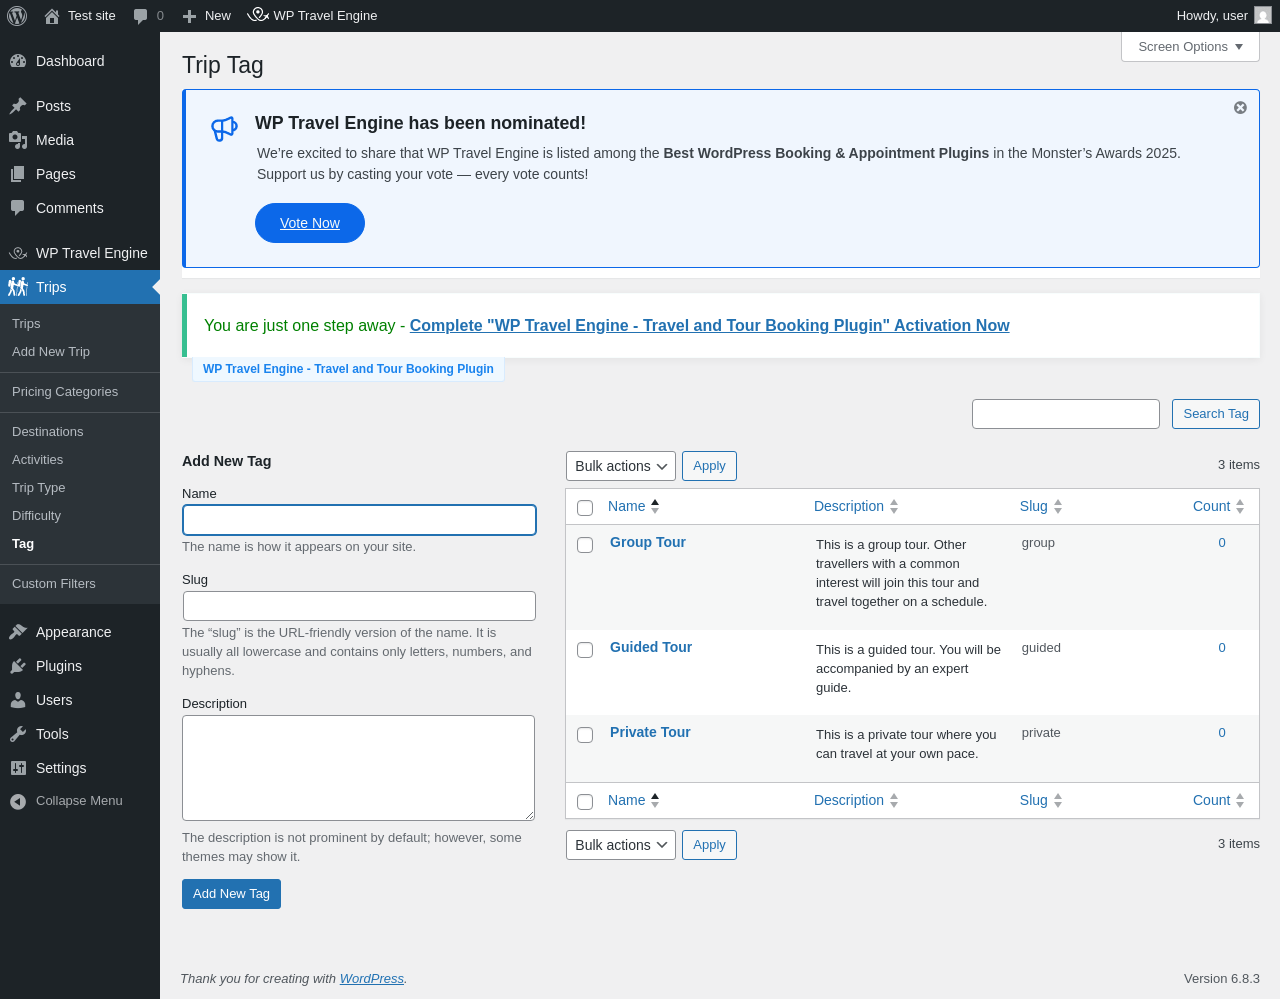Click the Media icon in sidebar
Viewport: 1280px width, 999px height.
tap(18, 140)
